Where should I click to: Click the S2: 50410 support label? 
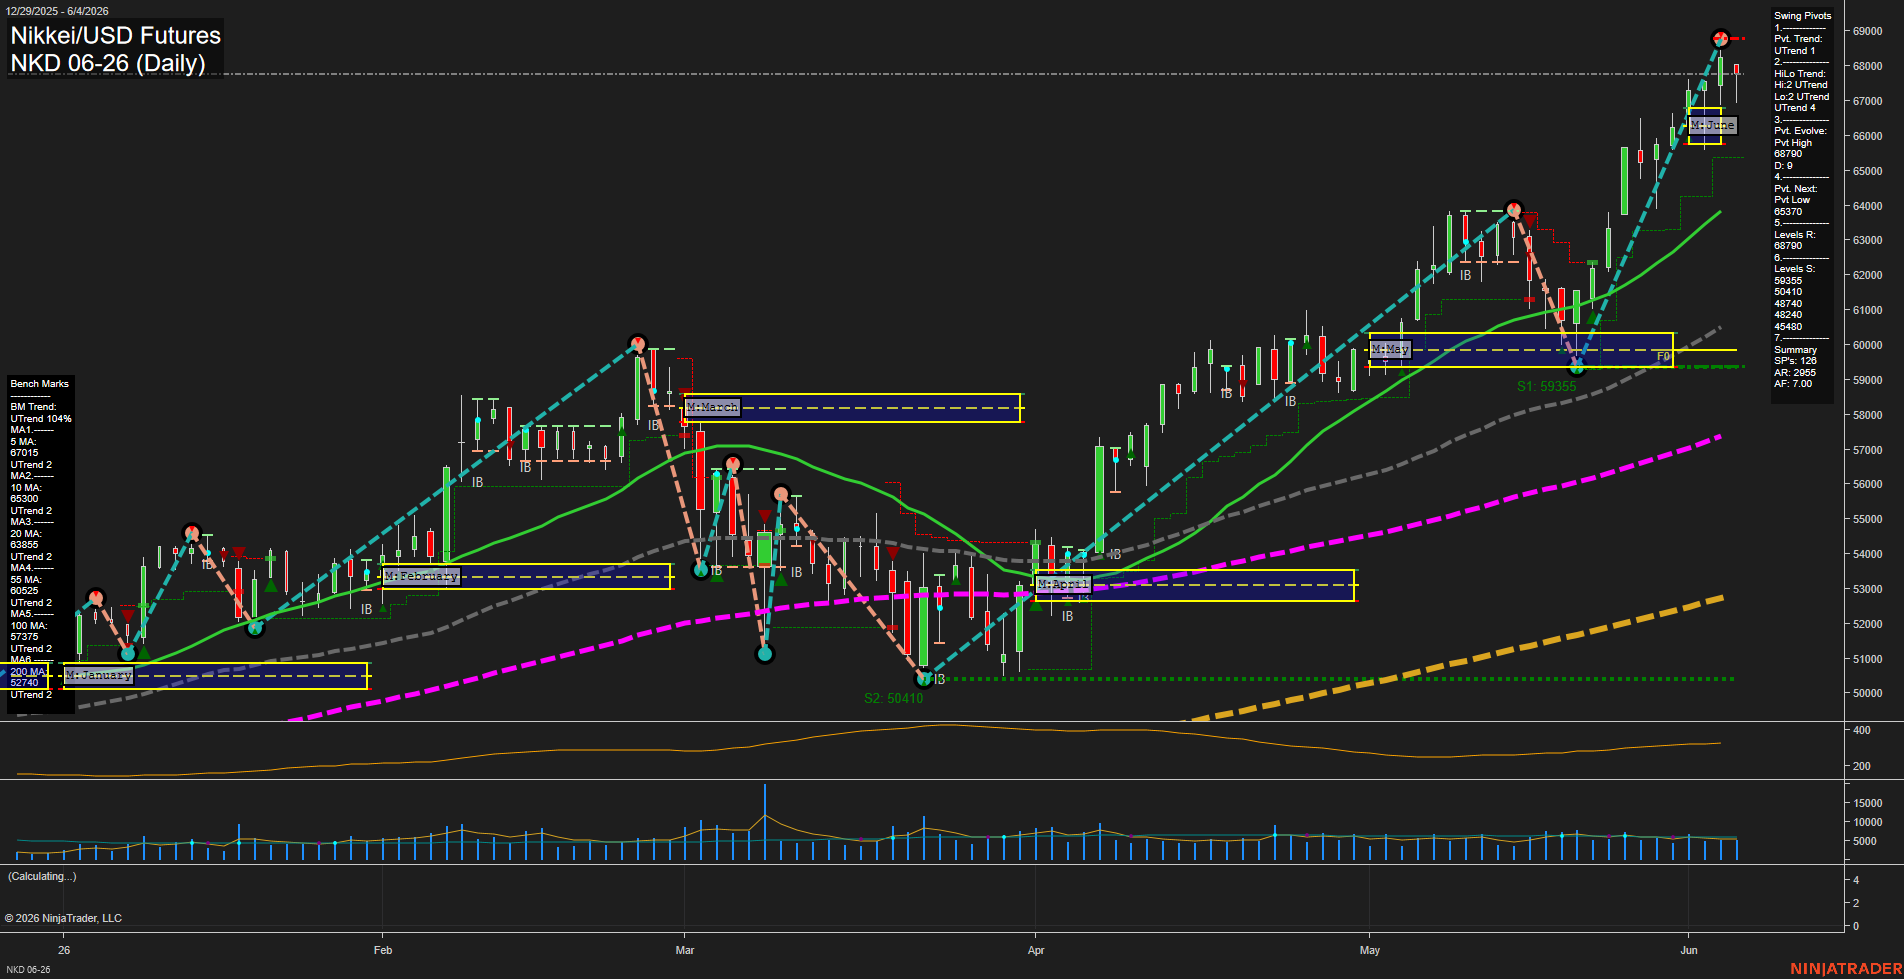coord(893,698)
